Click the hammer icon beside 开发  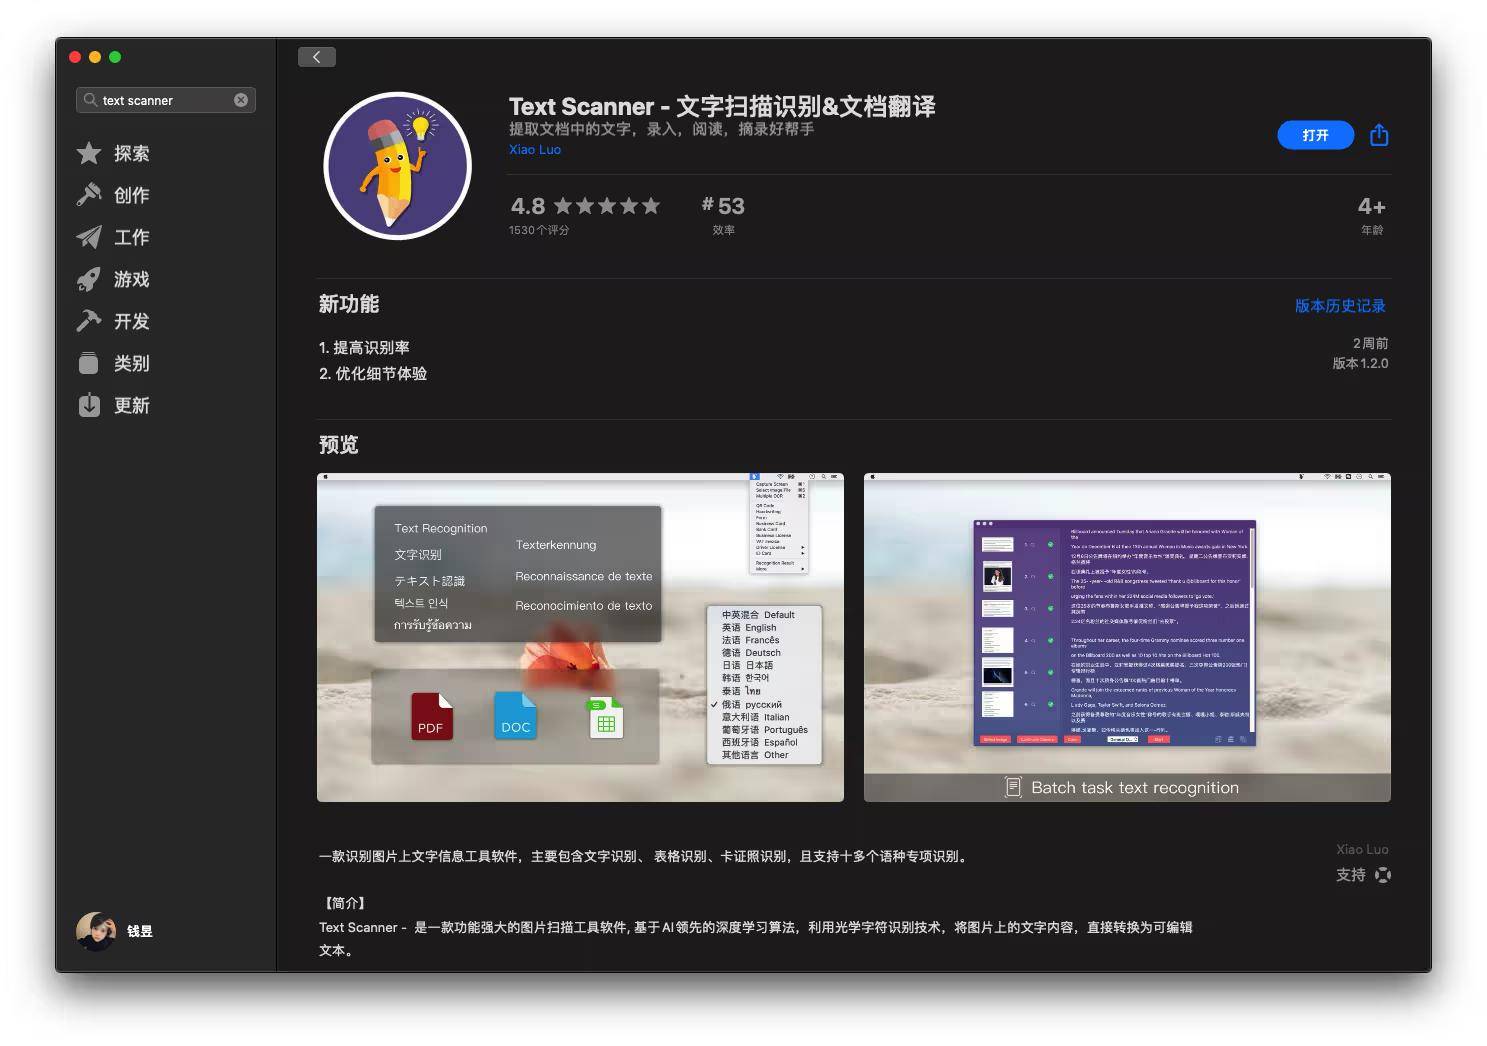click(x=89, y=321)
